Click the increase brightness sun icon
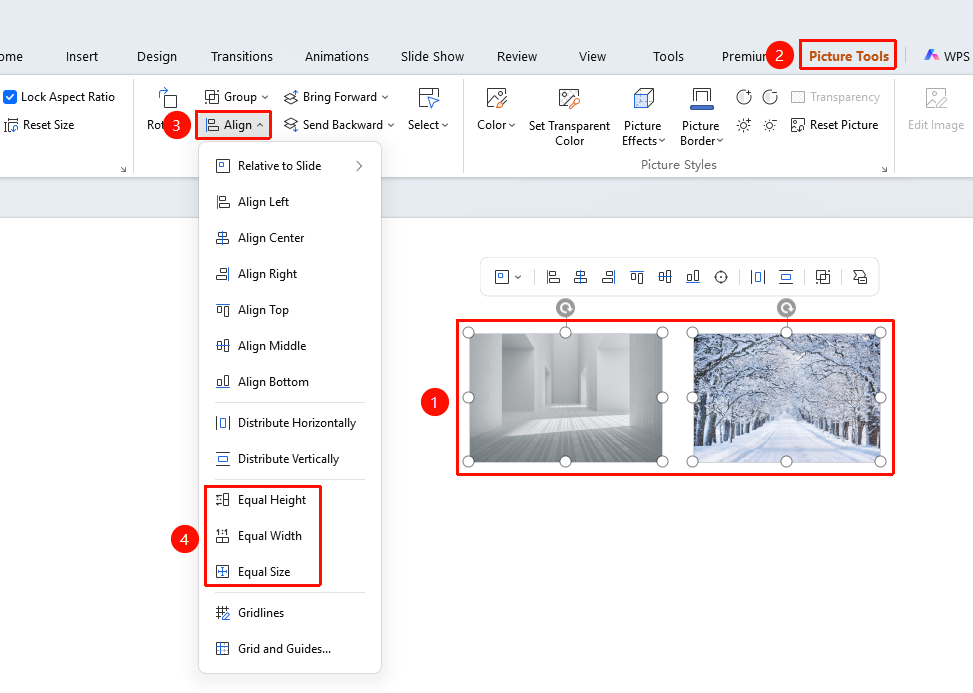This screenshot has height=693, width=973. (743, 125)
